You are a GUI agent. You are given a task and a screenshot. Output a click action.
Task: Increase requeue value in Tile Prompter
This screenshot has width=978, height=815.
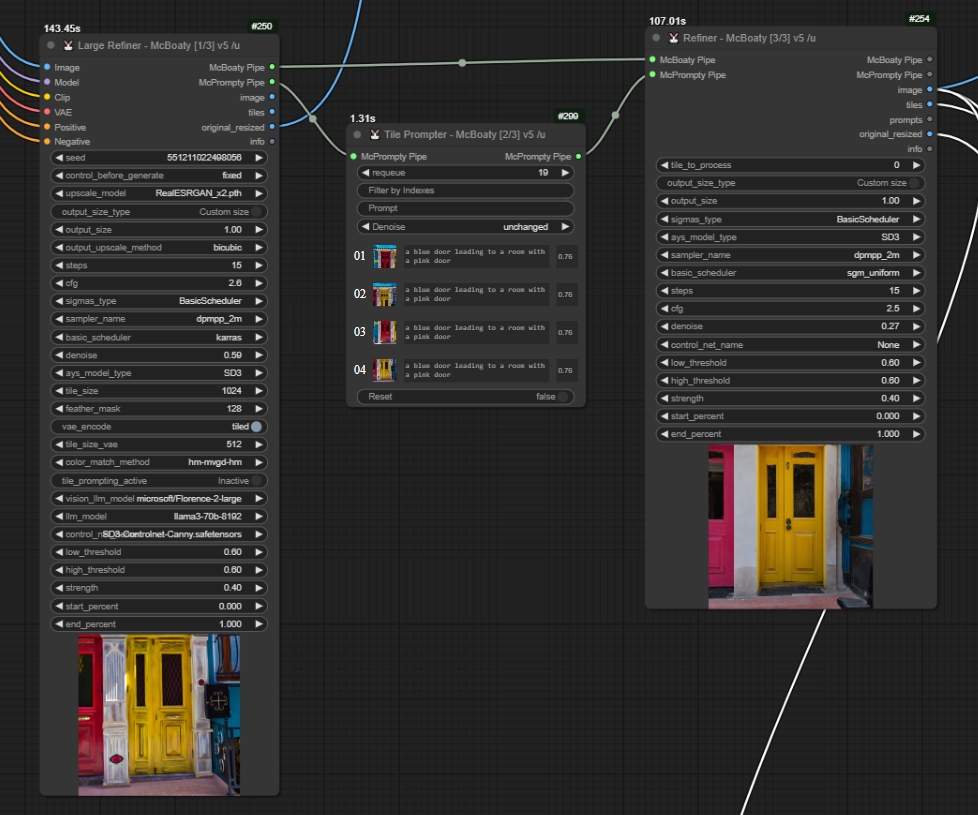pos(565,173)
